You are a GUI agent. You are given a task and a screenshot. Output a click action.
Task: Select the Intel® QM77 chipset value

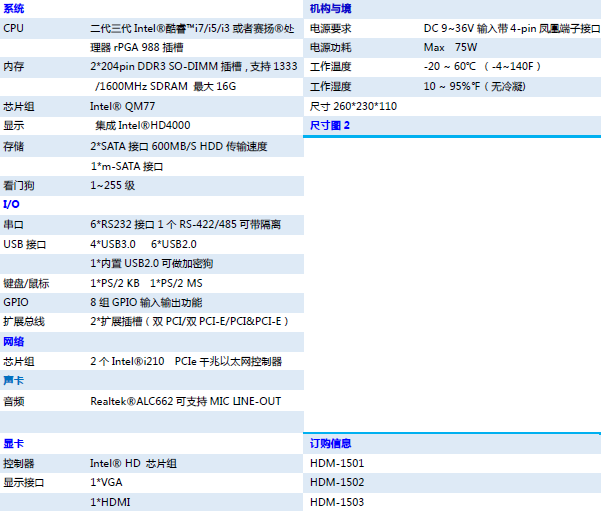(x=122, y=106)
